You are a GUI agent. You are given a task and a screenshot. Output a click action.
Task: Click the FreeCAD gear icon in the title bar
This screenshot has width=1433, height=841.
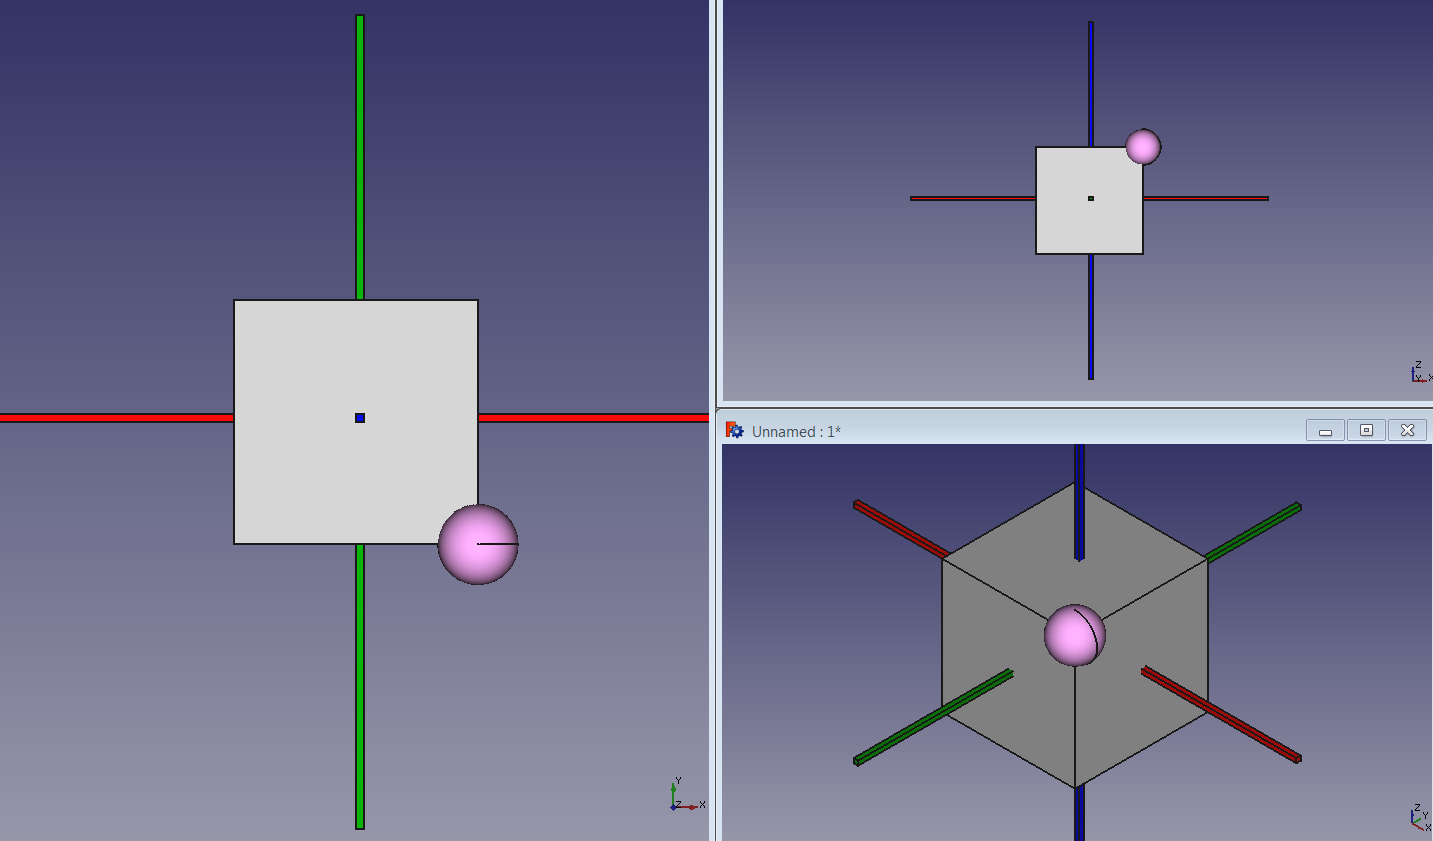(735, 430)
